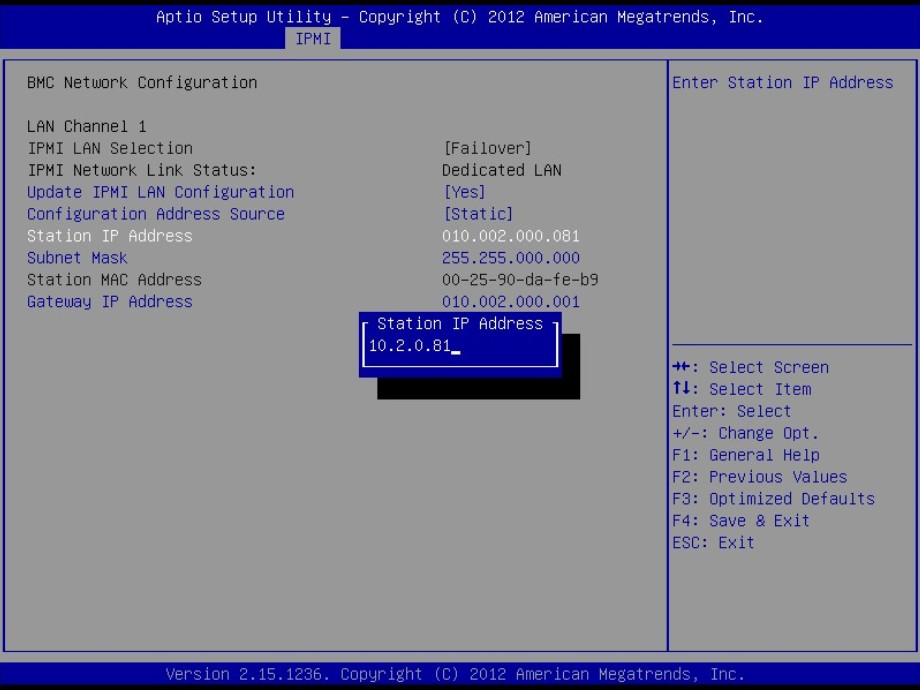
Task: Click the F2: Previous Values hint
Action: [759, 477]
